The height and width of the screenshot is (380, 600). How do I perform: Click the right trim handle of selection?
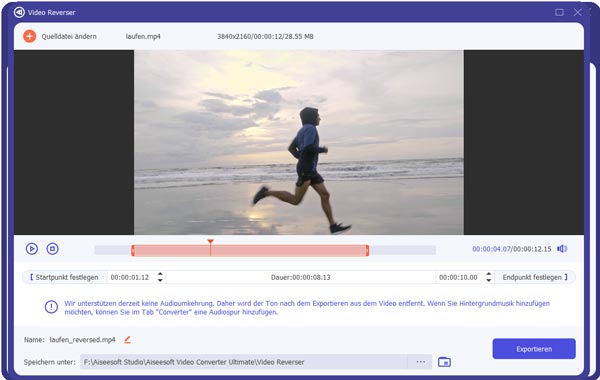(367, 251)
